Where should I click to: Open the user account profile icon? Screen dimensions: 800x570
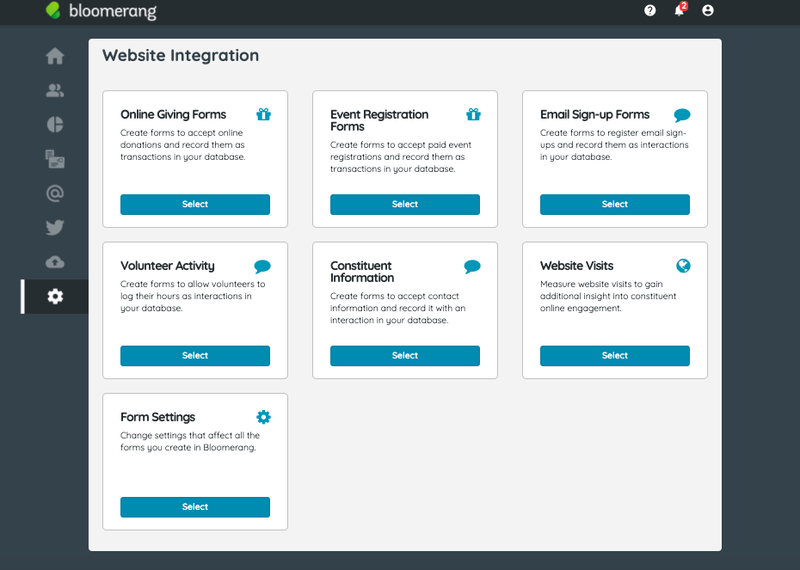[x=708, y=10]
